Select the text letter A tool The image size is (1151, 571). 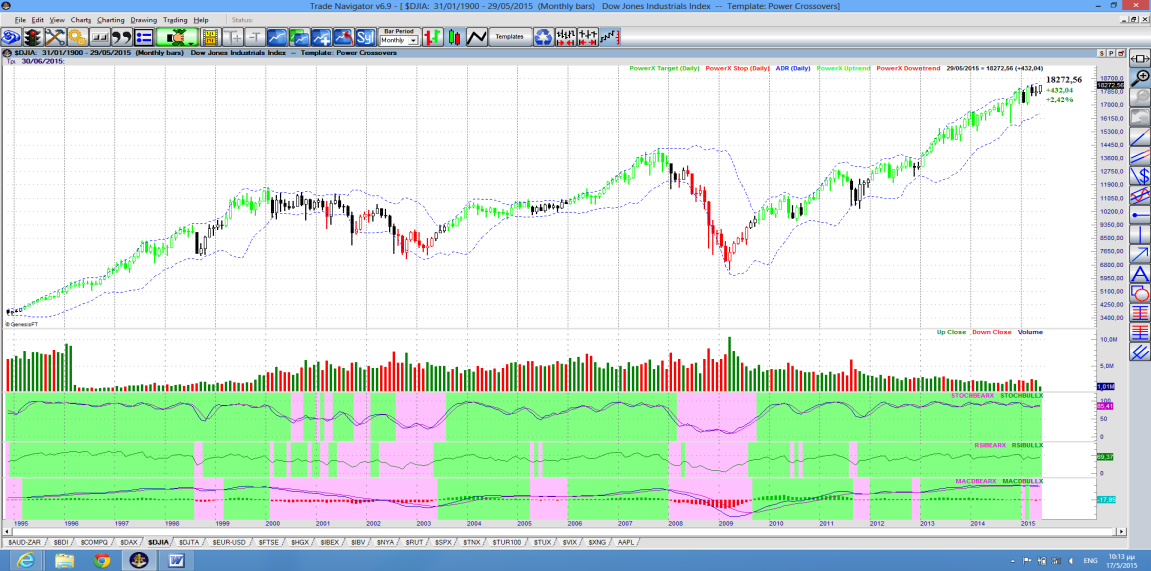pos(1140,274)
